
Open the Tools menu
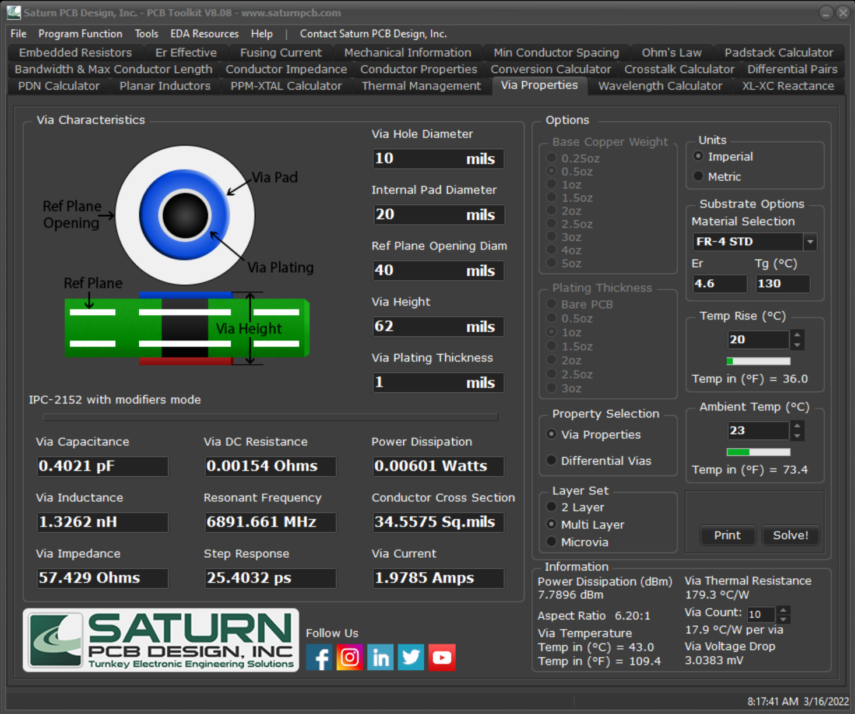point(146,33)
